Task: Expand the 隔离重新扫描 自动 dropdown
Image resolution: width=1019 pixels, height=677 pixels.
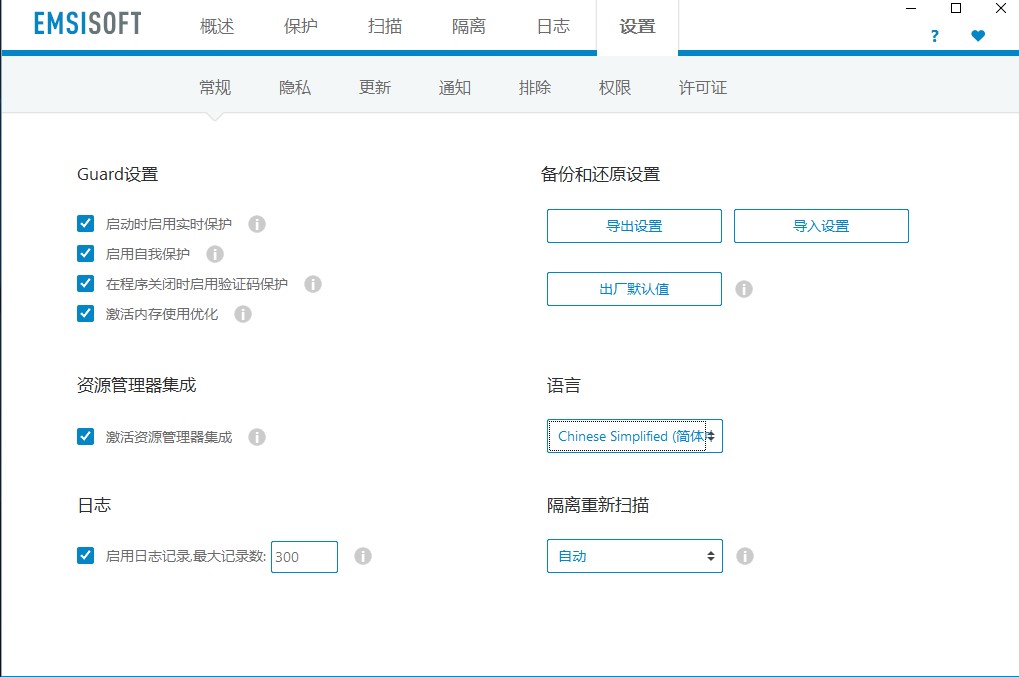Action: [x=635, y=556]
